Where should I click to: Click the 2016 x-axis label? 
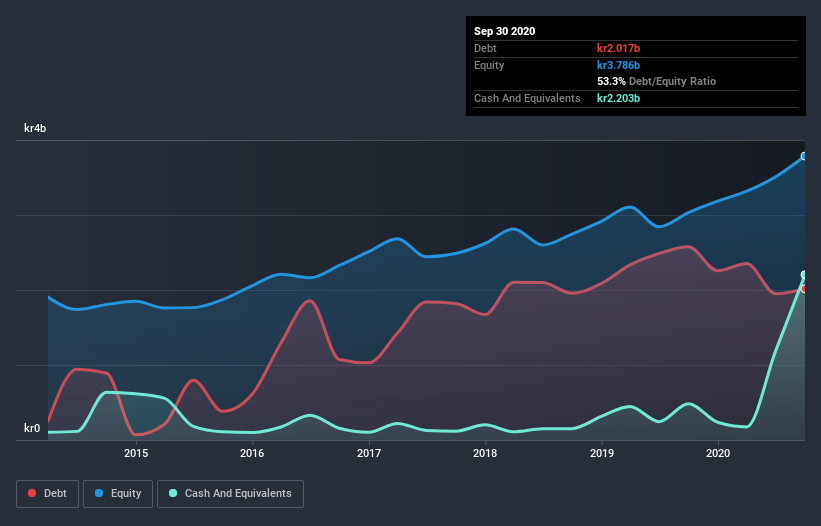click(x=252, y=453)
